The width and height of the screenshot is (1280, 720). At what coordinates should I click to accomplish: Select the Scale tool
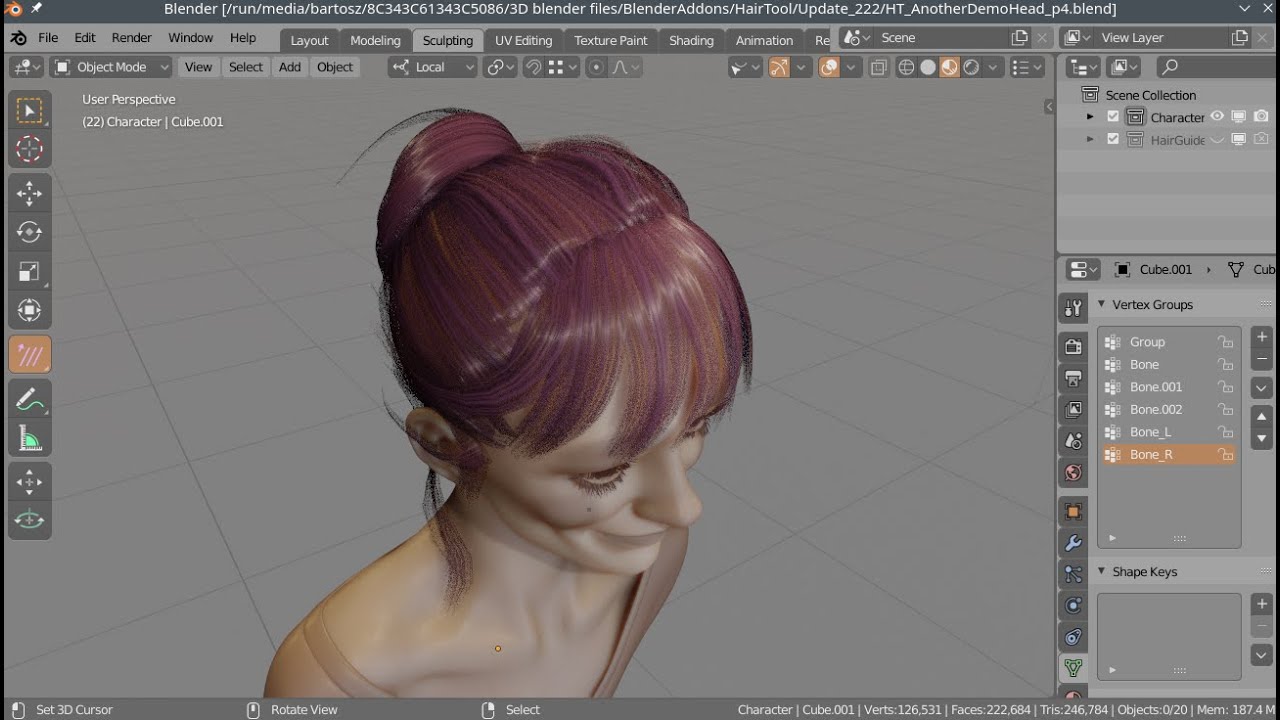coord(30,271)
